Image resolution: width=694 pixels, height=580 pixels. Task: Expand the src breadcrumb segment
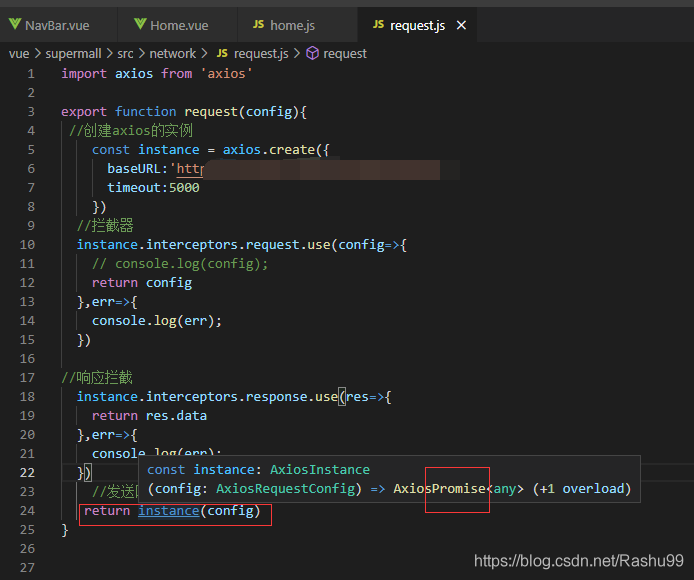coord(125,54)
